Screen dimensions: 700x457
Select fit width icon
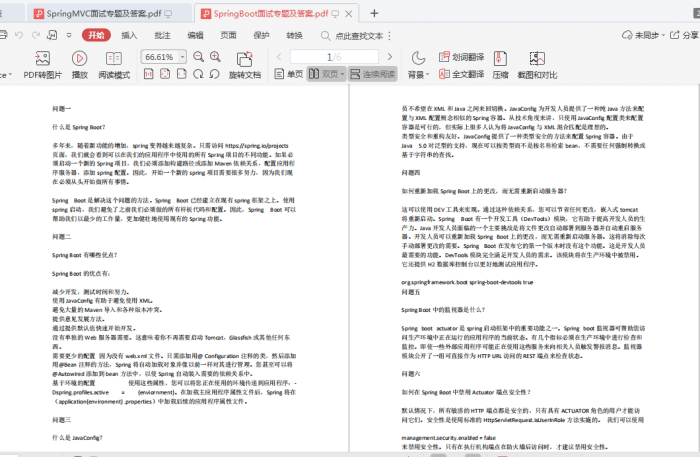click(x=182, y=74)
